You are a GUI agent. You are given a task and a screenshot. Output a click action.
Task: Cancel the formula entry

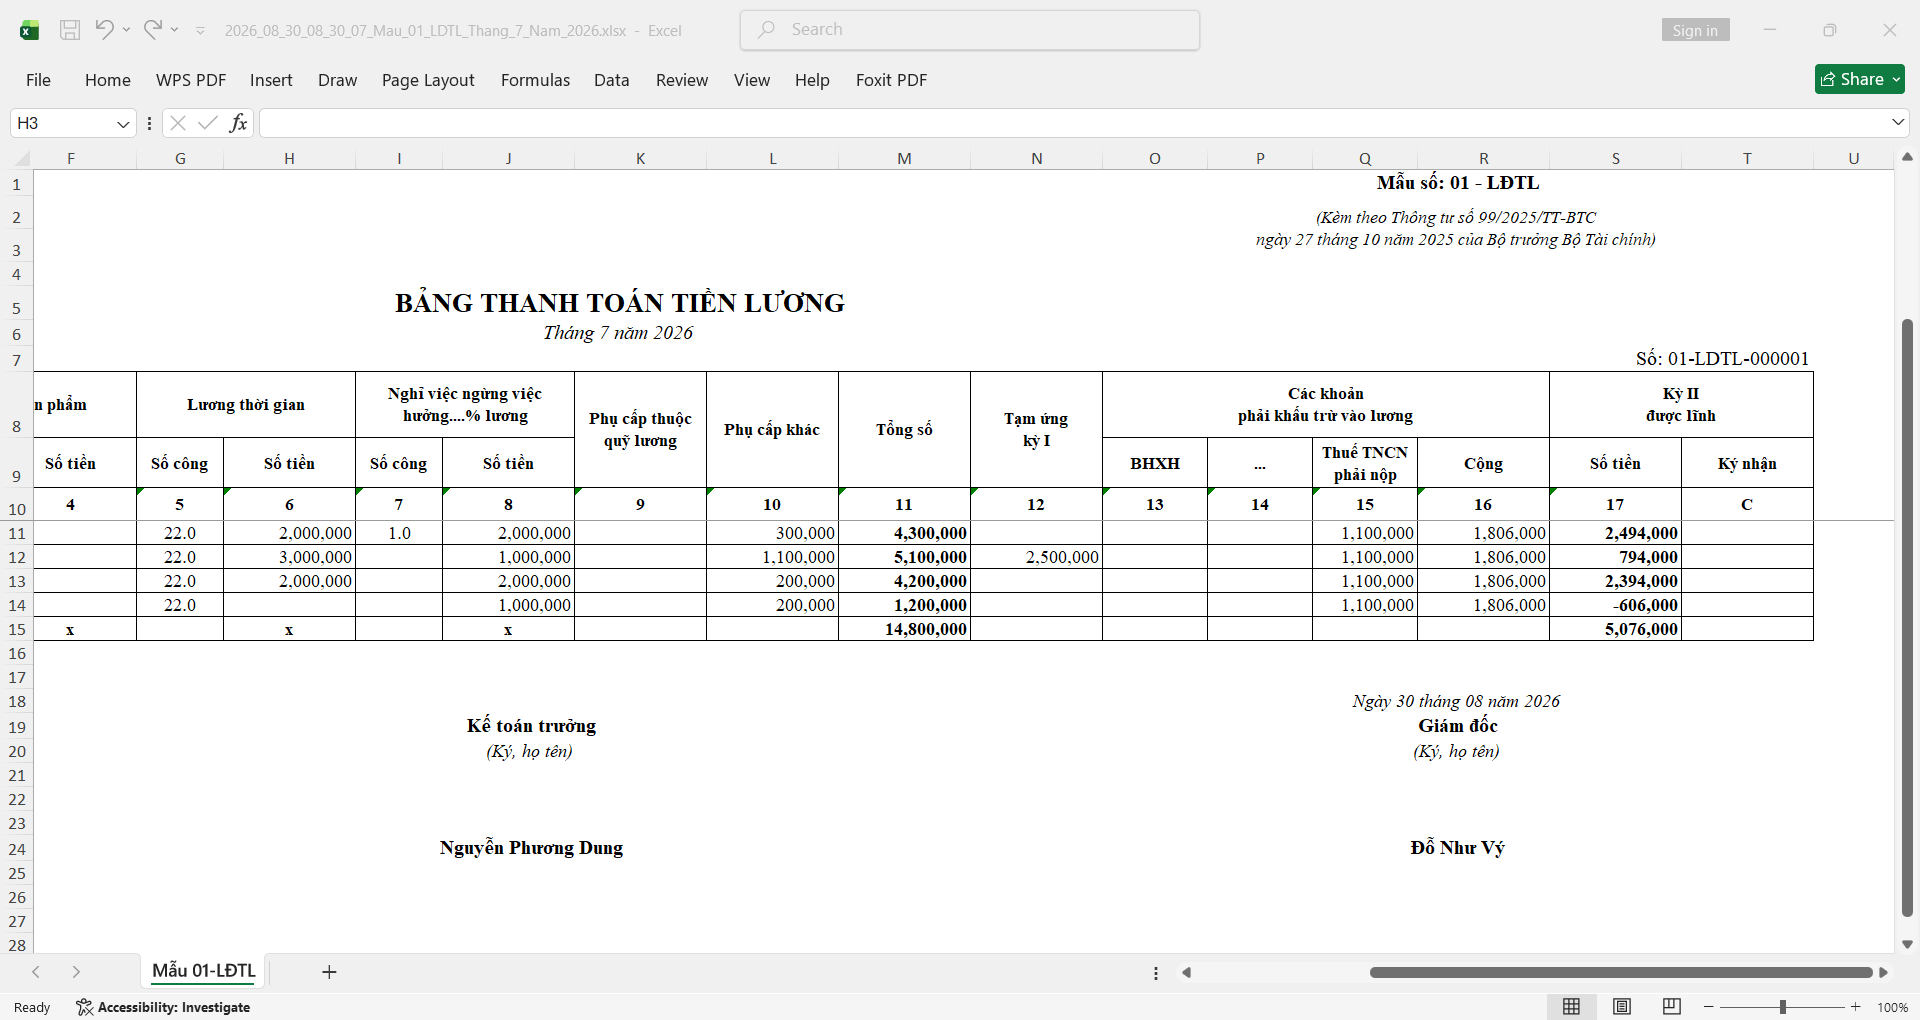(x=178, y=123)
